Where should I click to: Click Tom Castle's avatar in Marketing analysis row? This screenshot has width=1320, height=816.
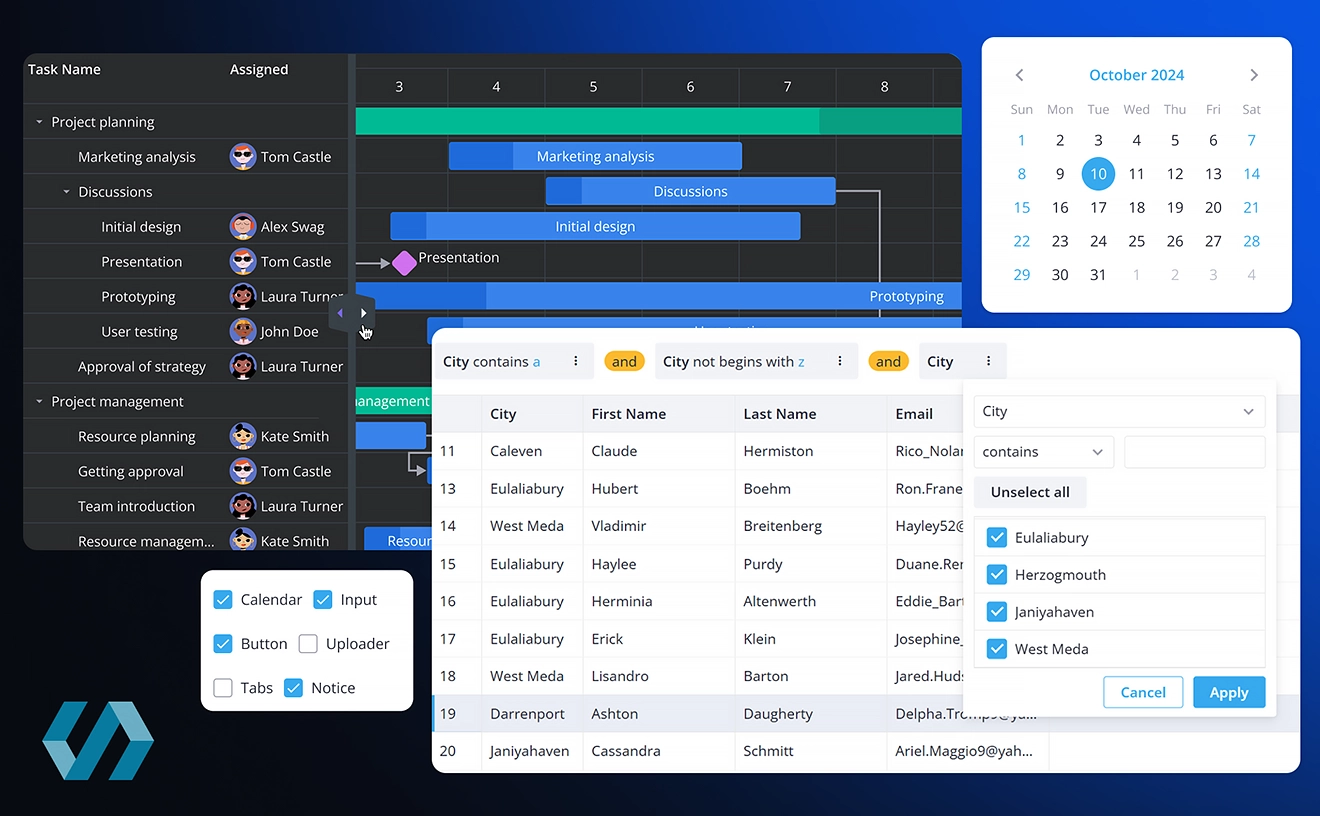pos(242,156)
